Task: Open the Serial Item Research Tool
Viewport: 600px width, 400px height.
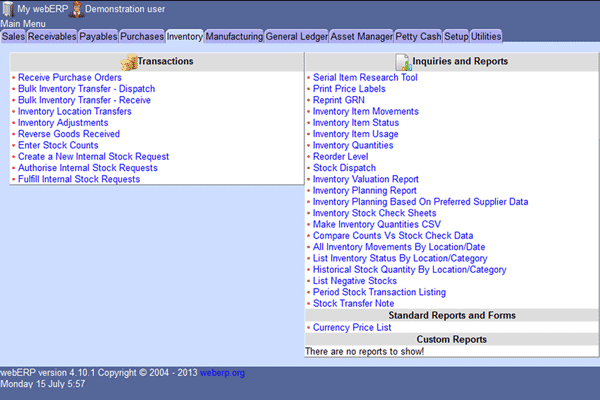Action: coord(365,77)
